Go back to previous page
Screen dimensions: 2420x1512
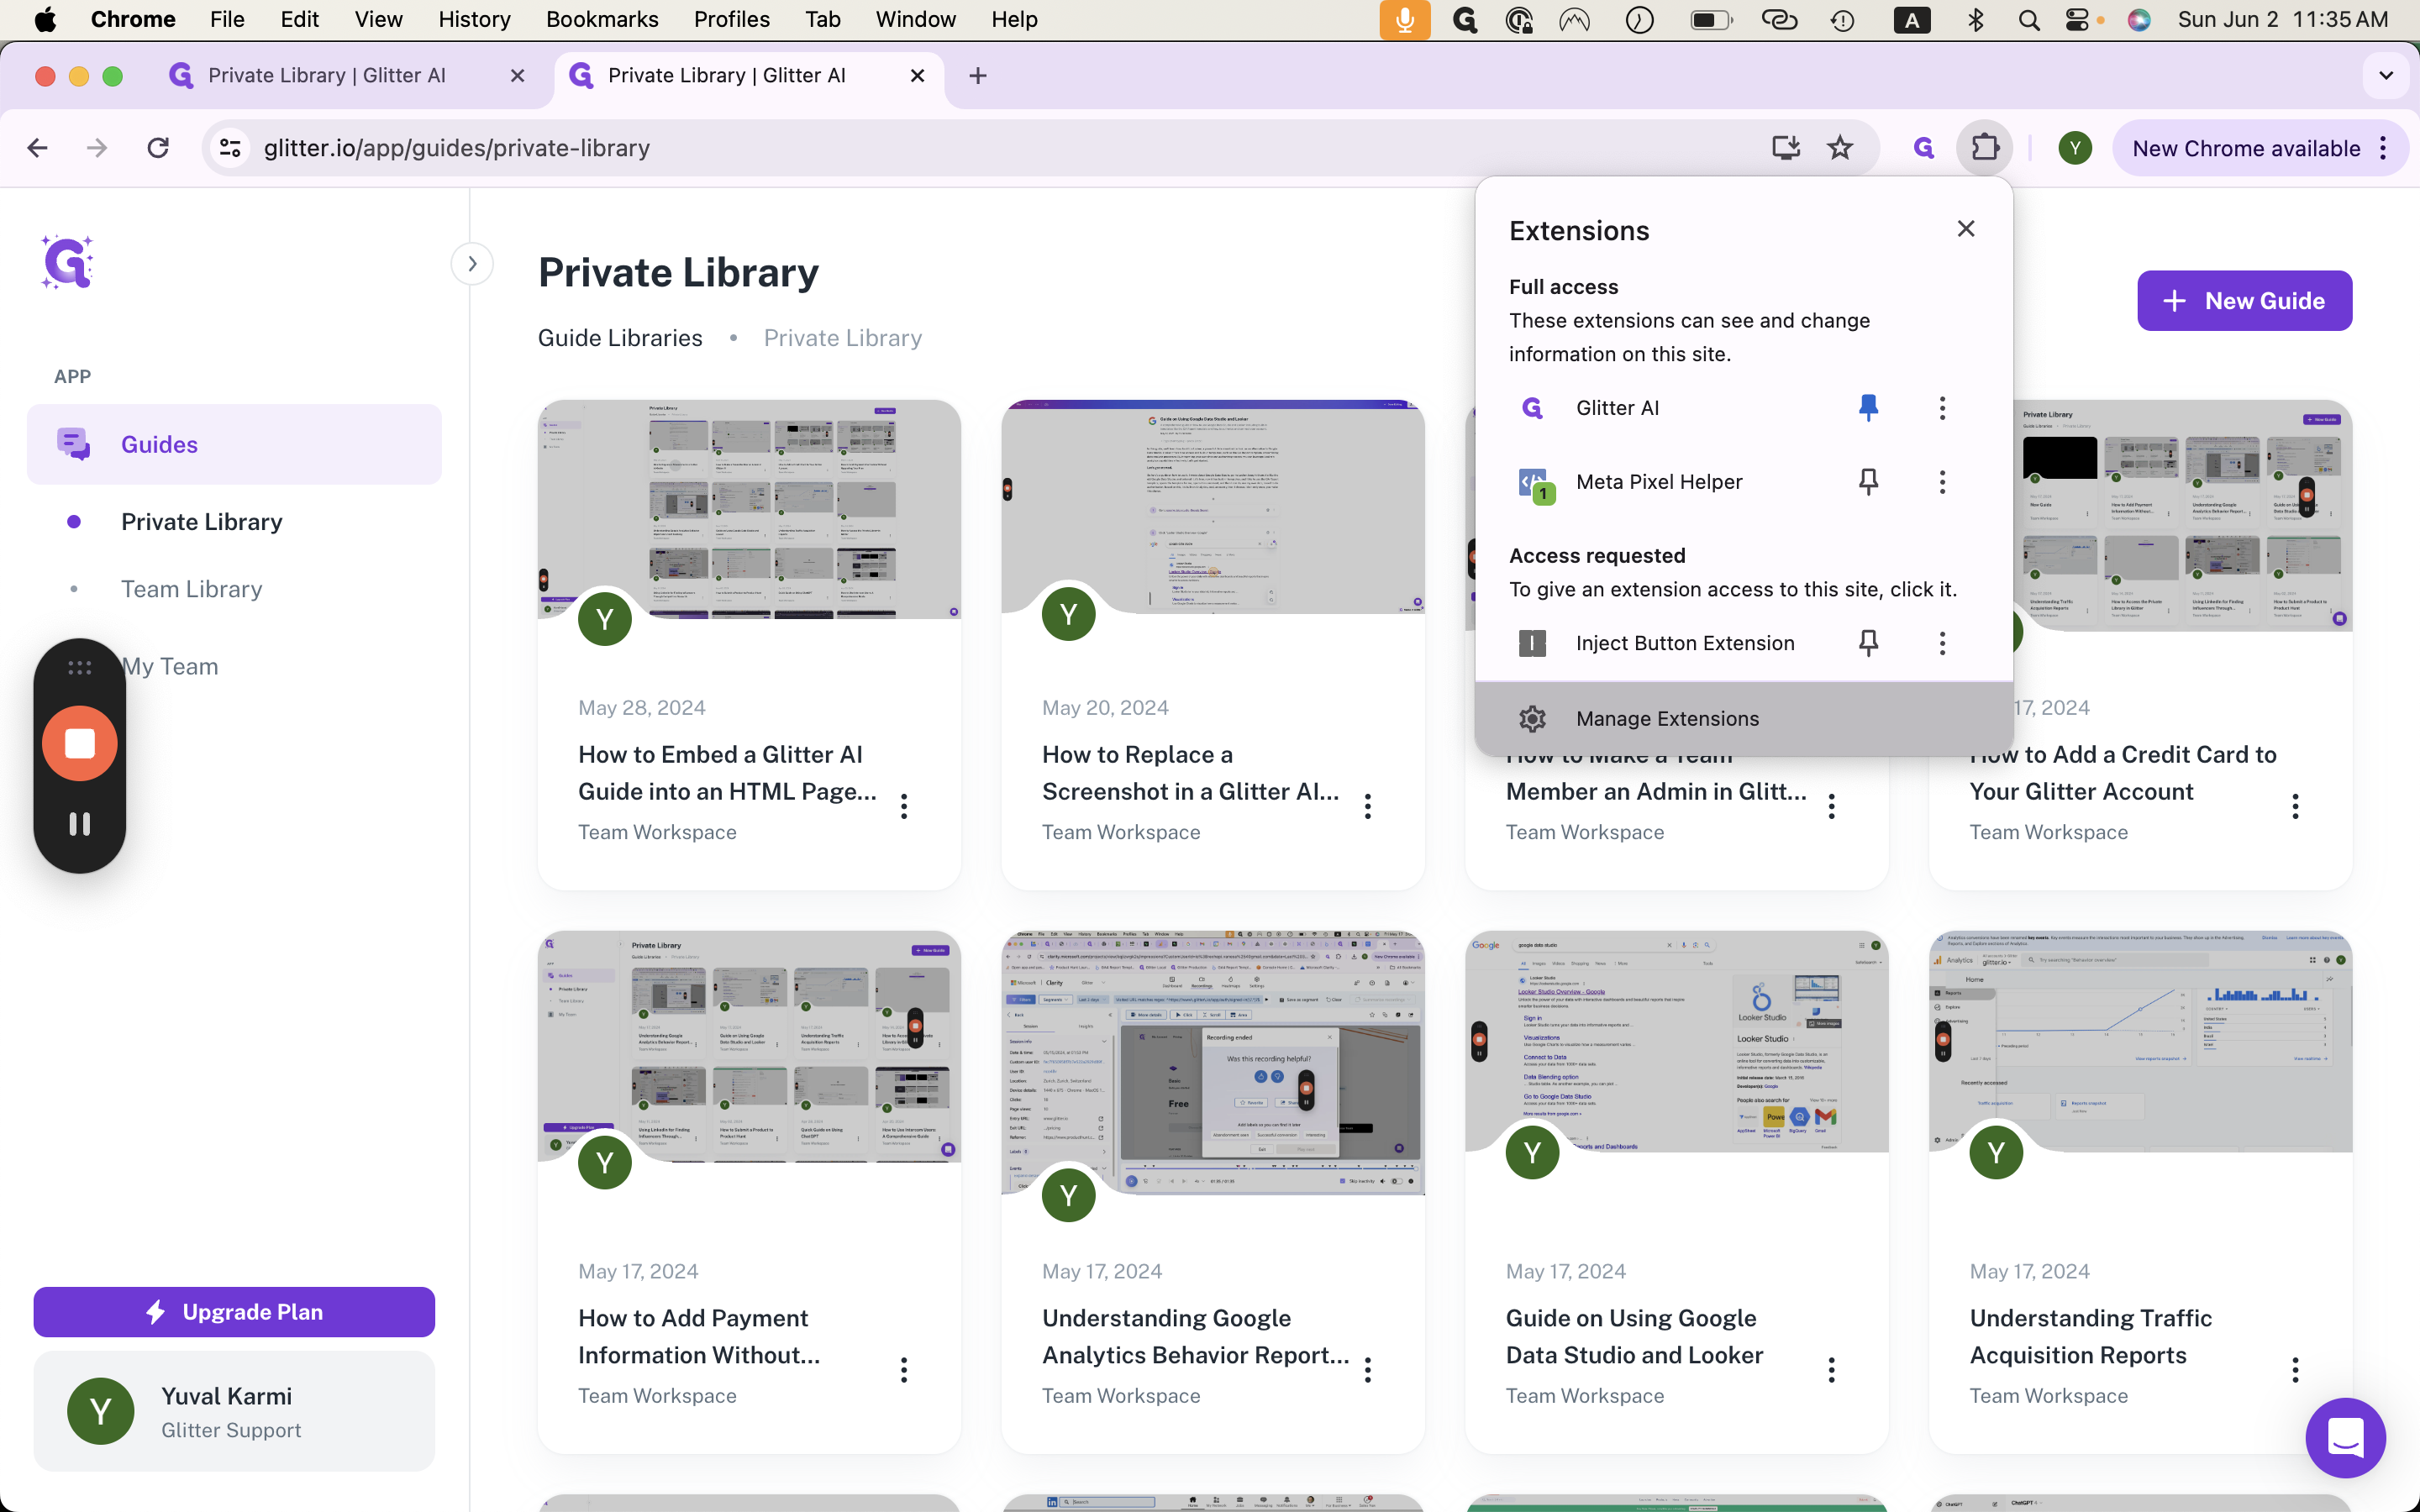(x=38, y=148)
